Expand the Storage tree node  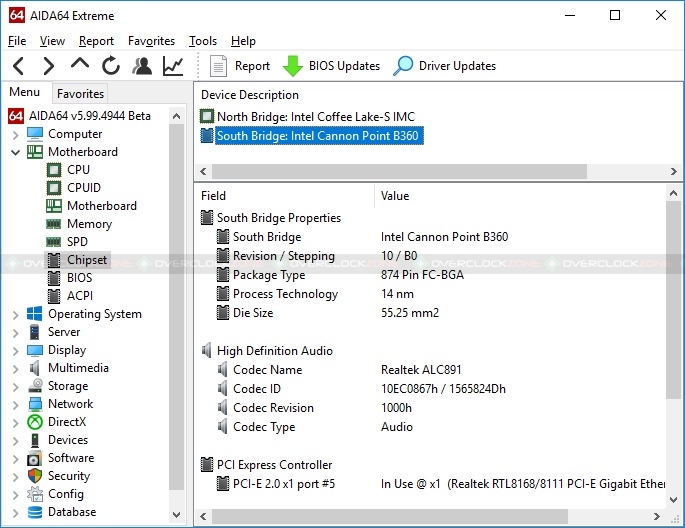(16, 387)
